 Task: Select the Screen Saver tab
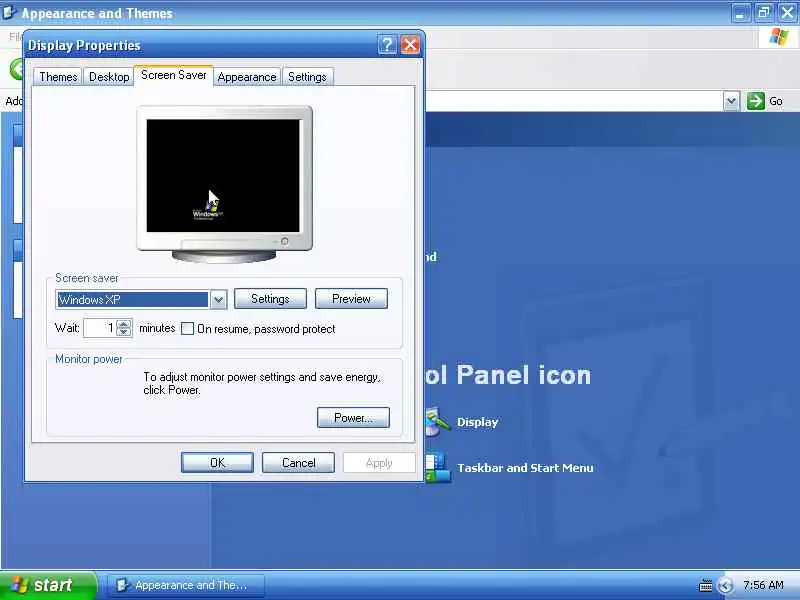point(173,76)
